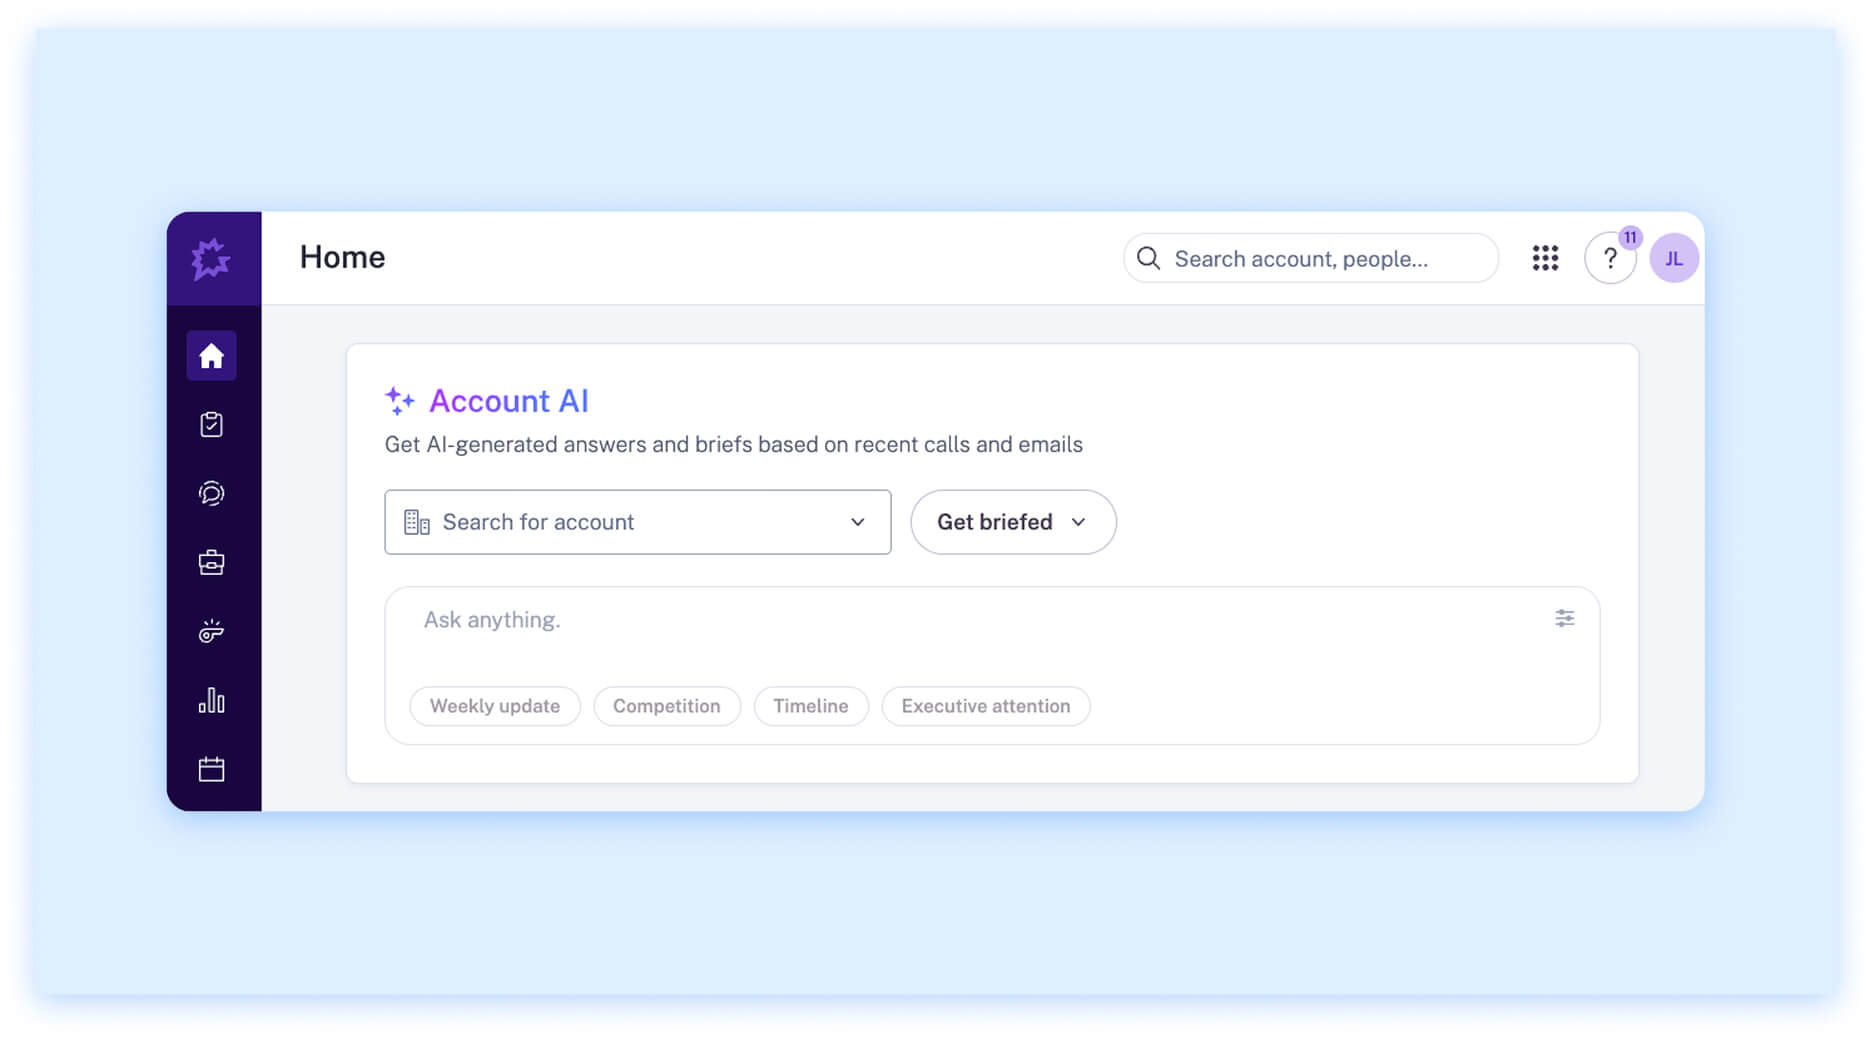The image size is (1872, 1038).
Task: Open the JL profile avatar menu
Action: 1674,258
